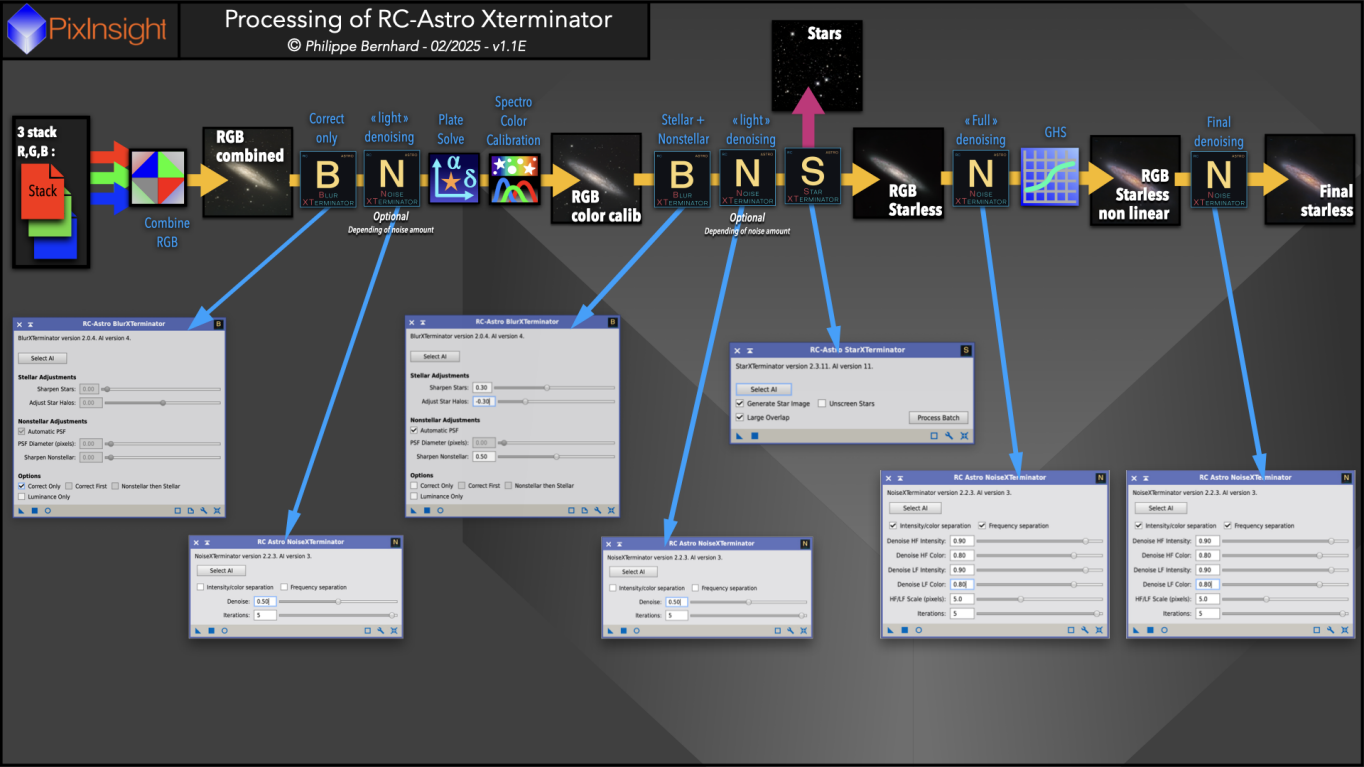Viewport: 1364px width, 767px height.
Task: Click the Apply square in StarXTerminator dialog
Action: pos(755,436)
